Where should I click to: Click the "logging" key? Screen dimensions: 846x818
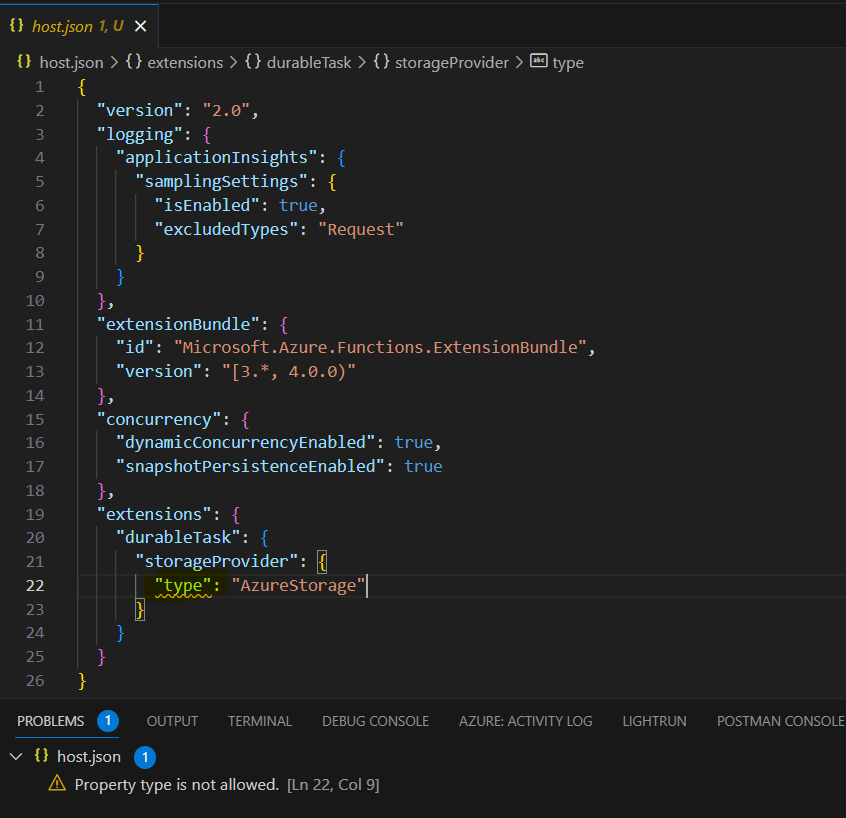140,134
